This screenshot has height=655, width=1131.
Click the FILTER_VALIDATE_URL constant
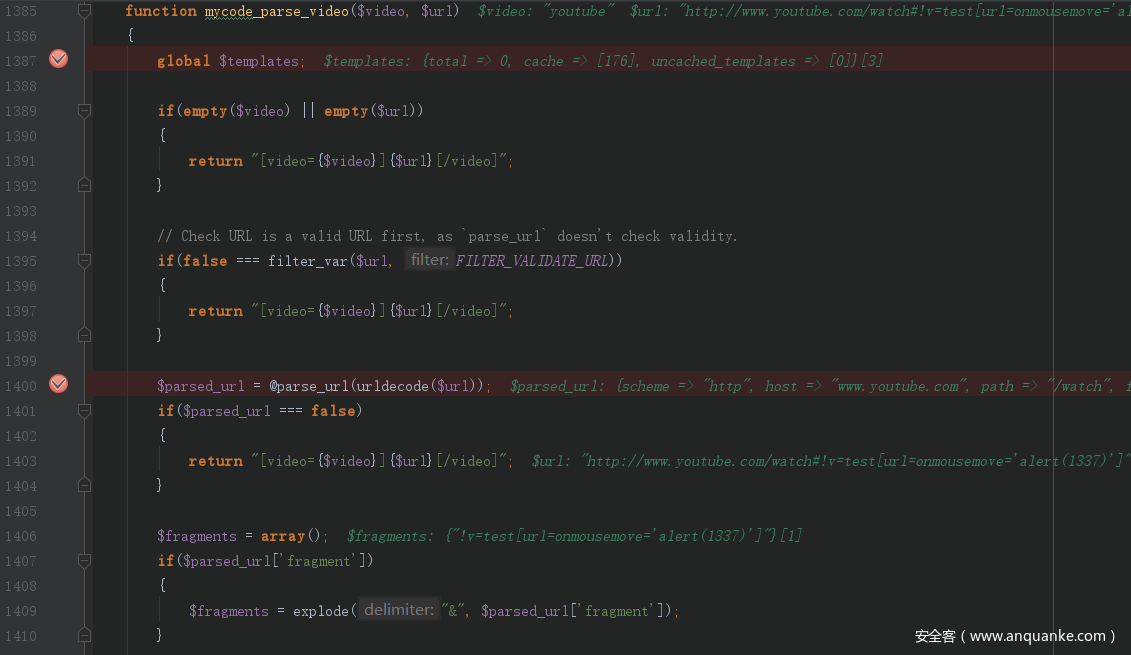pyautogui.click(x=532, y=260)
